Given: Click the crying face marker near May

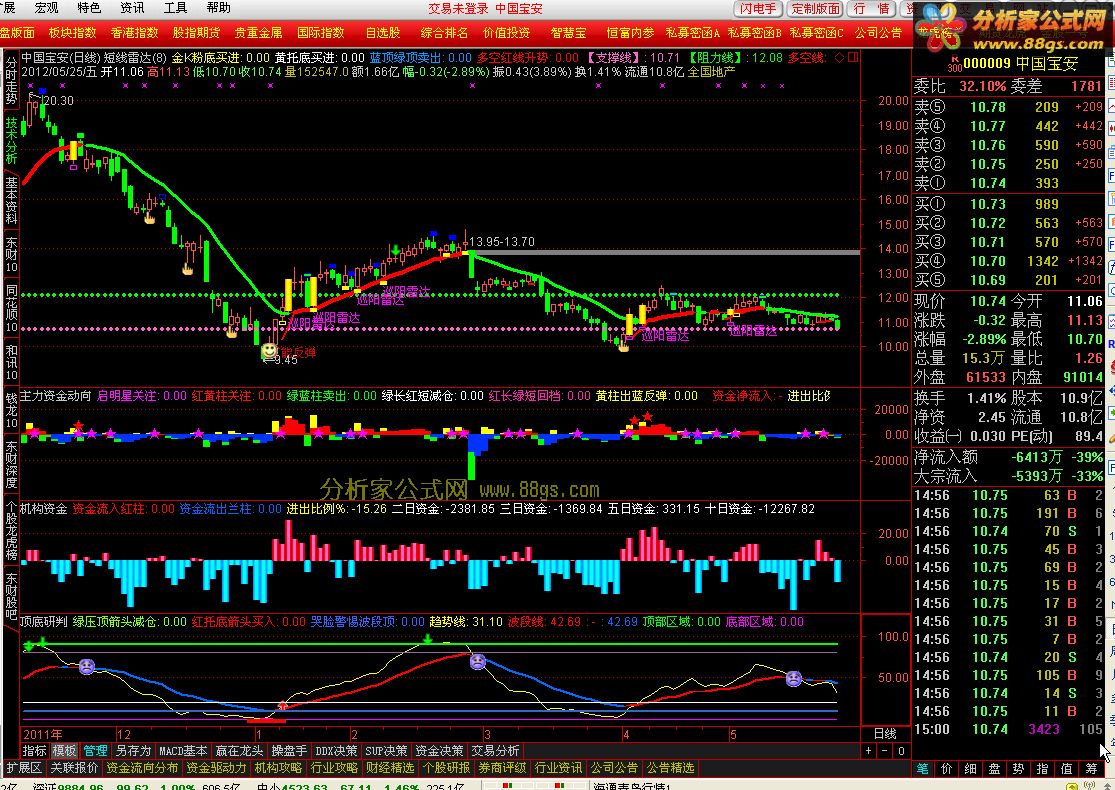Looking at the screenshot, I should [x=794, y=678].
